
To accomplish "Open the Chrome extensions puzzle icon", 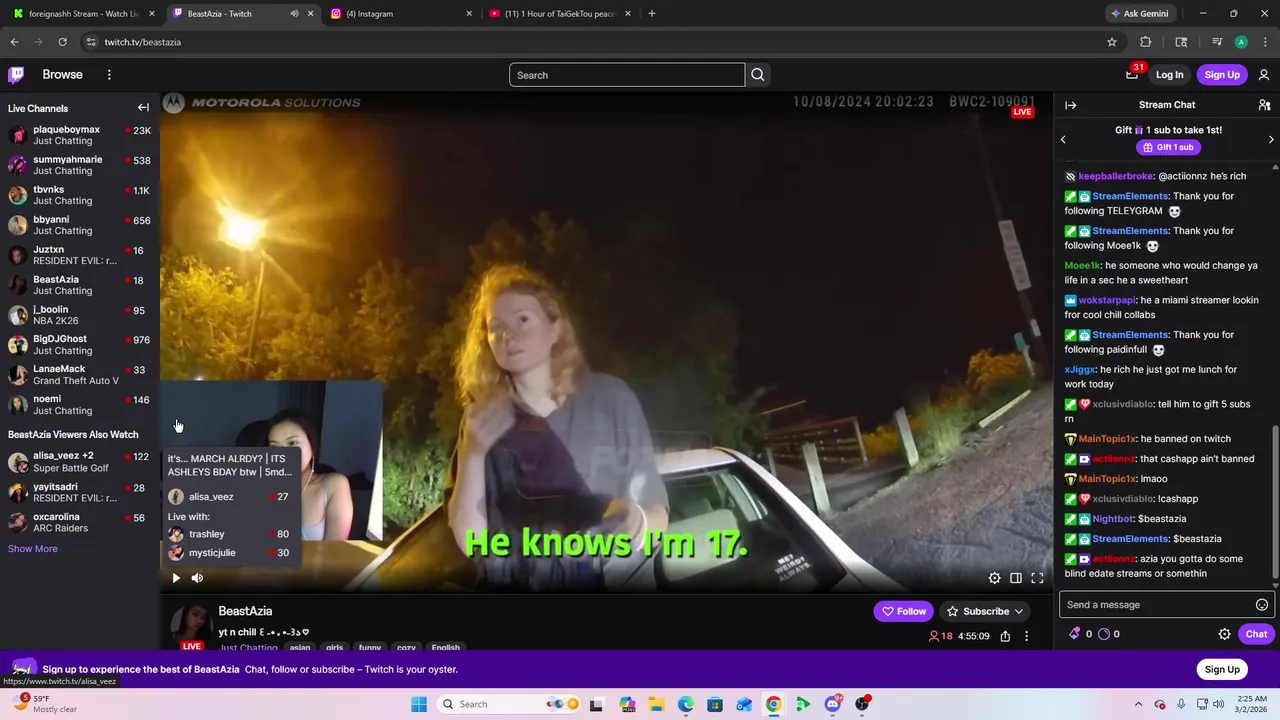I will (x=1146, y=42).
